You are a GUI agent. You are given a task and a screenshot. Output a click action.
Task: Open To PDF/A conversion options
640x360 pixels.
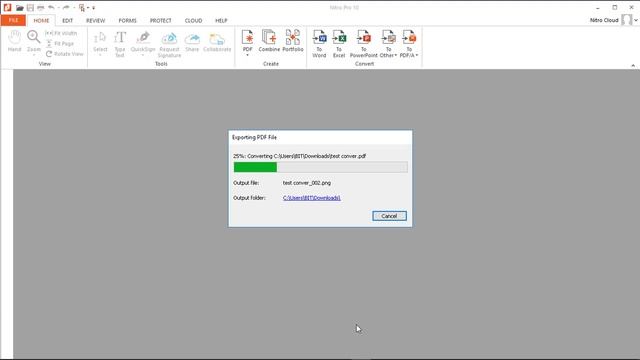[x=409, y=43]
